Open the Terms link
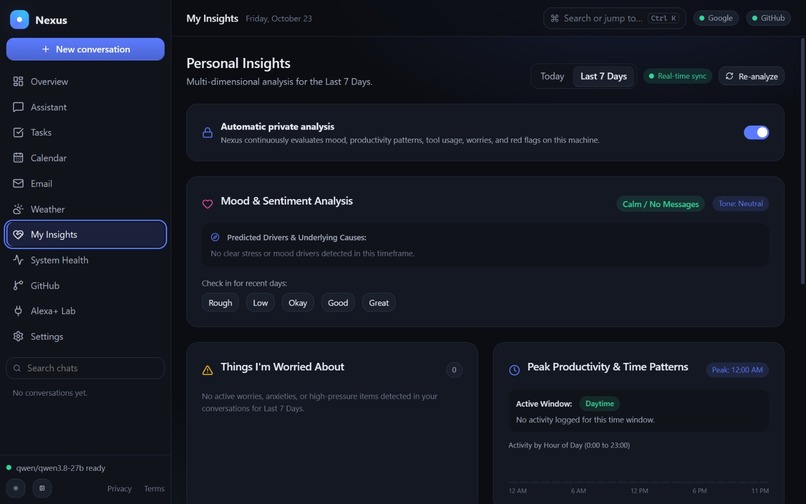 point(154,489)
